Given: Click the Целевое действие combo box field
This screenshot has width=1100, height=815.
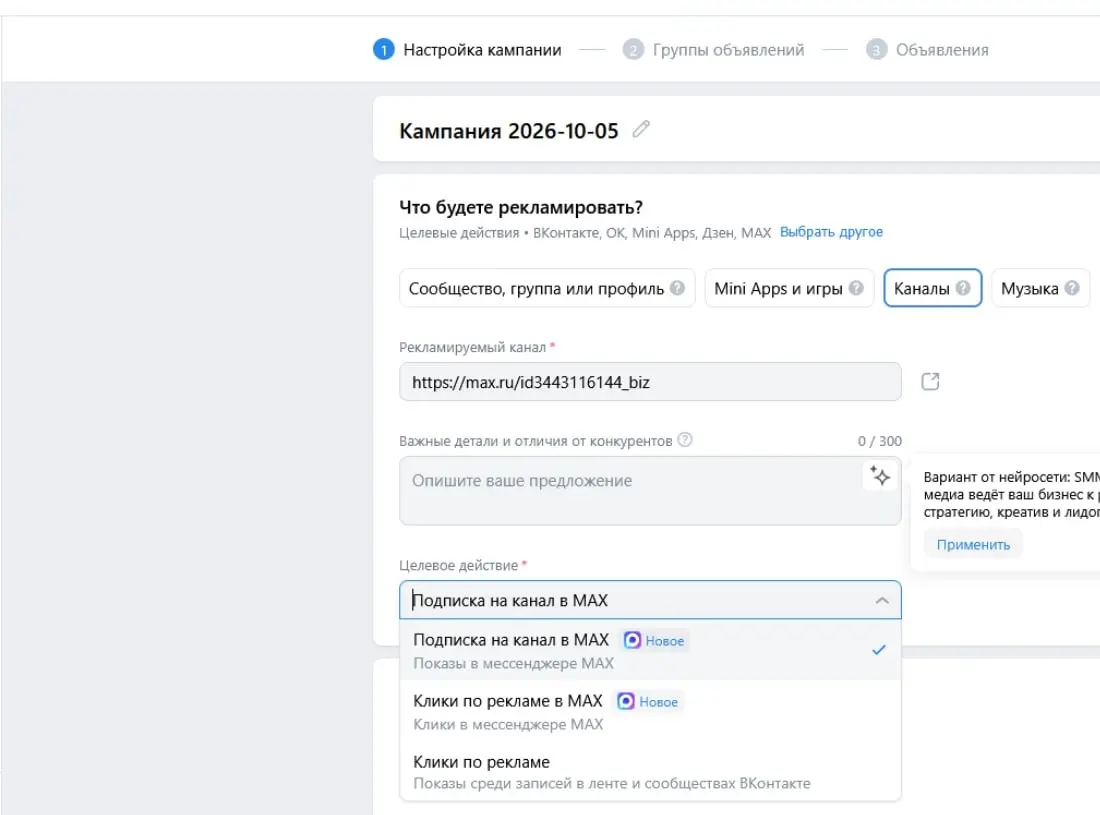Looking at the screenshot, I should [x=650, y=600].
